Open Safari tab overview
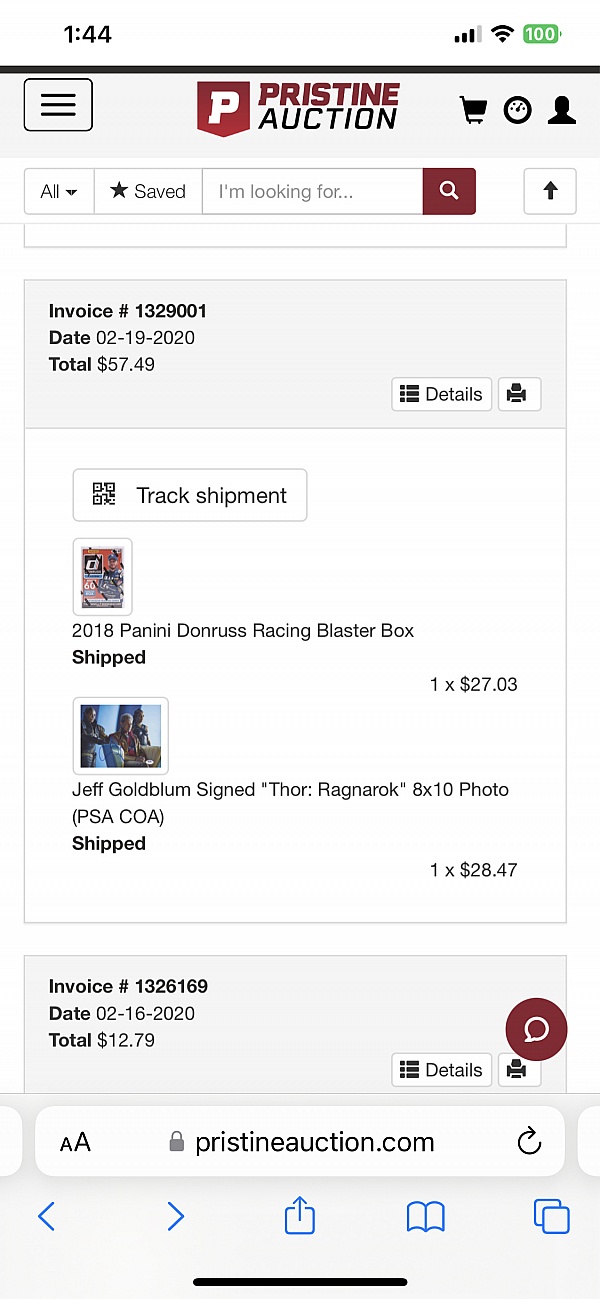 (551, 1216)
